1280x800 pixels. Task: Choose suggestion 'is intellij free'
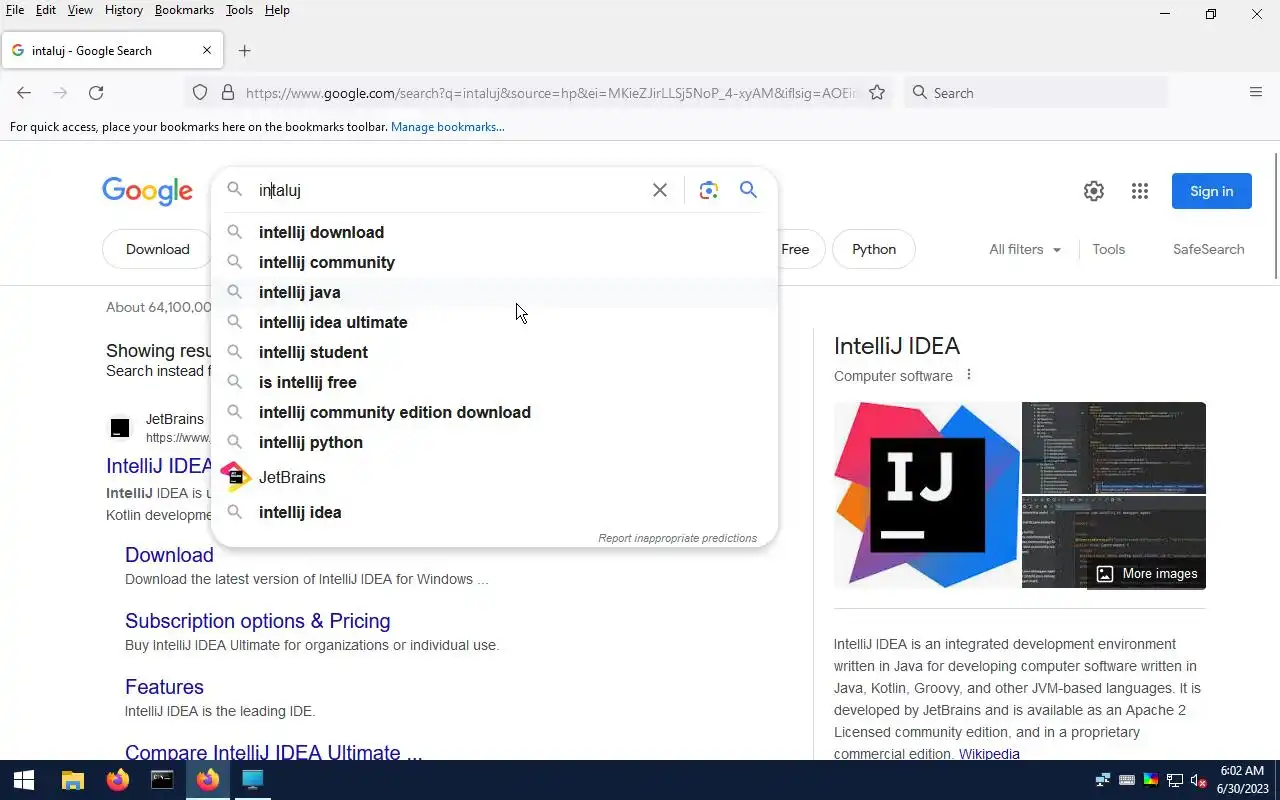494,382
